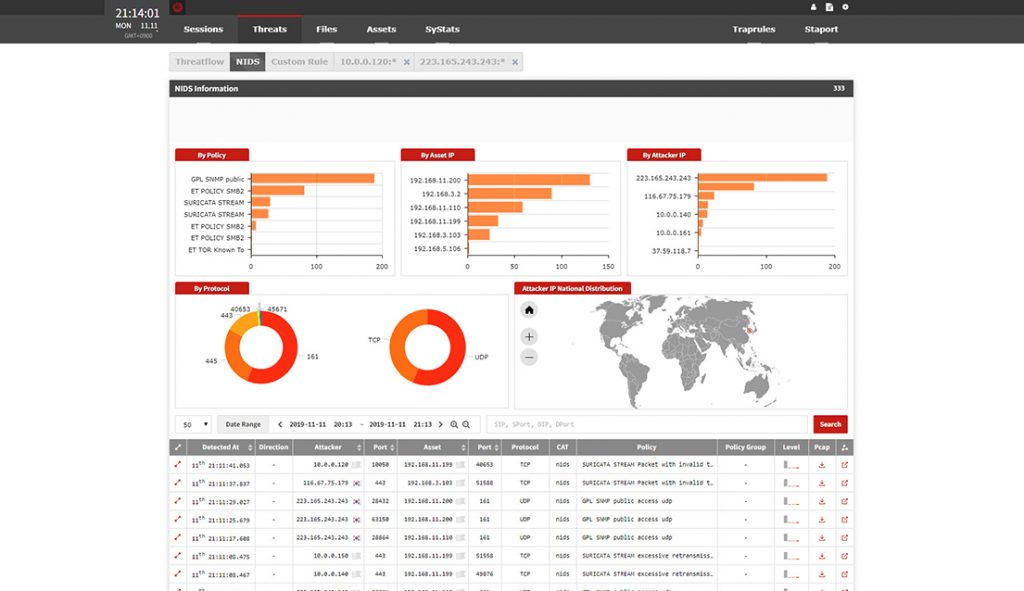This screenshot has height=591, width=1024.
Task: Download Pcap for first table row
Action: coord(822,465)
